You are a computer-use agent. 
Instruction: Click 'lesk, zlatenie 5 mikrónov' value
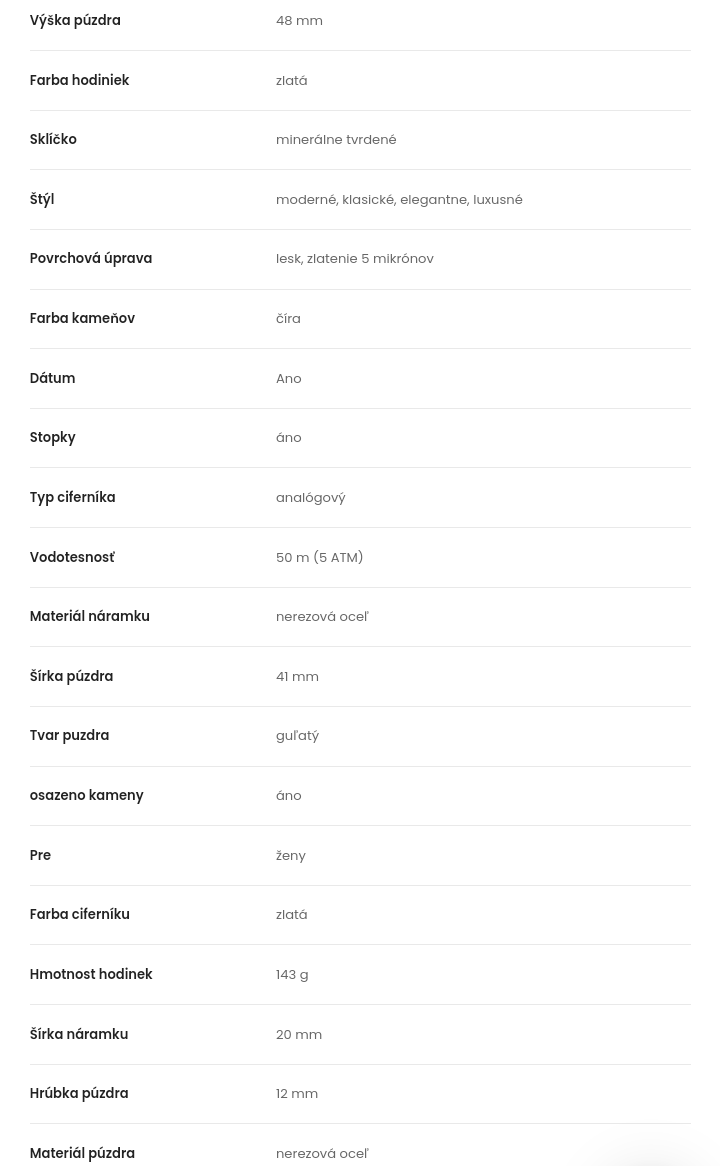(x=354, y=258)
